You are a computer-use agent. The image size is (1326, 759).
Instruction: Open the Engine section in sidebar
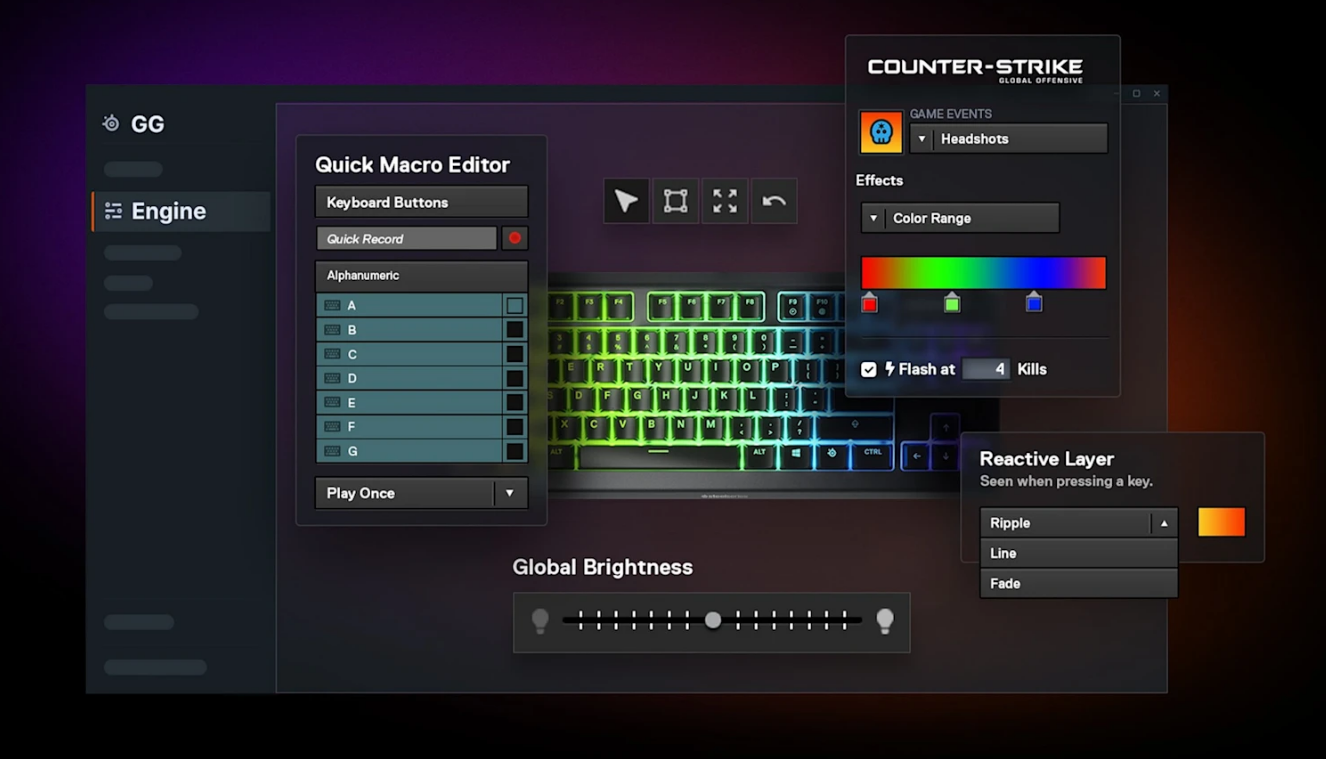tap(181, 211)
